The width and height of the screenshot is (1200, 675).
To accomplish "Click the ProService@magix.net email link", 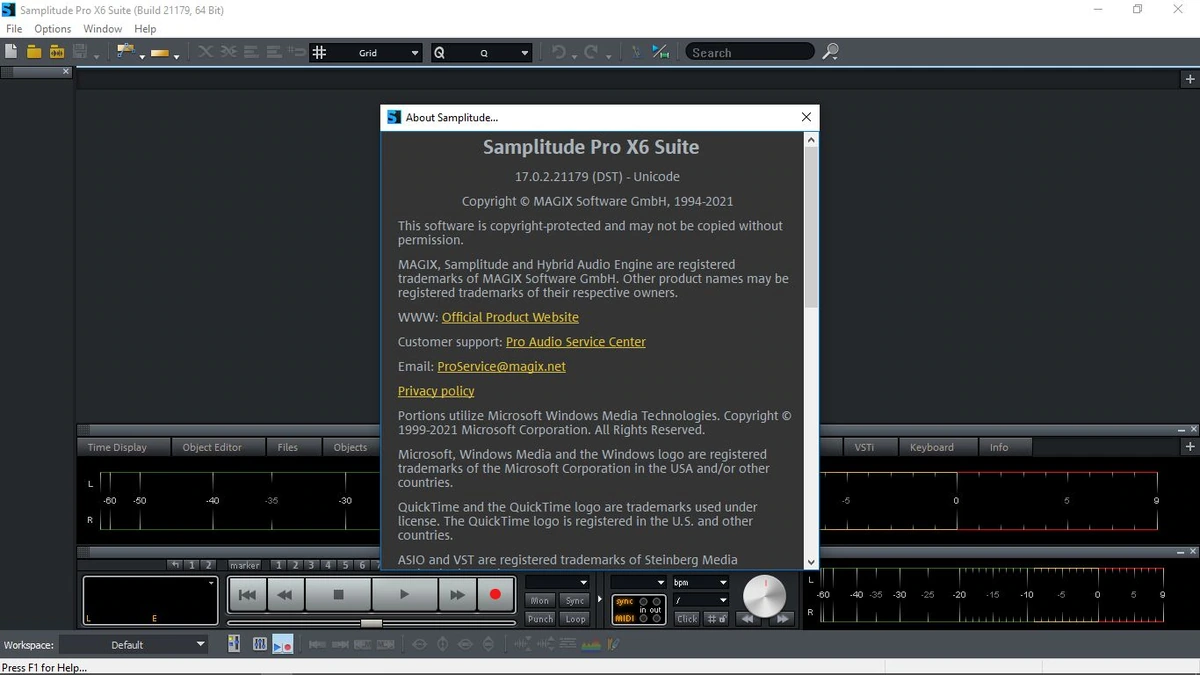I will click(501, 367).
